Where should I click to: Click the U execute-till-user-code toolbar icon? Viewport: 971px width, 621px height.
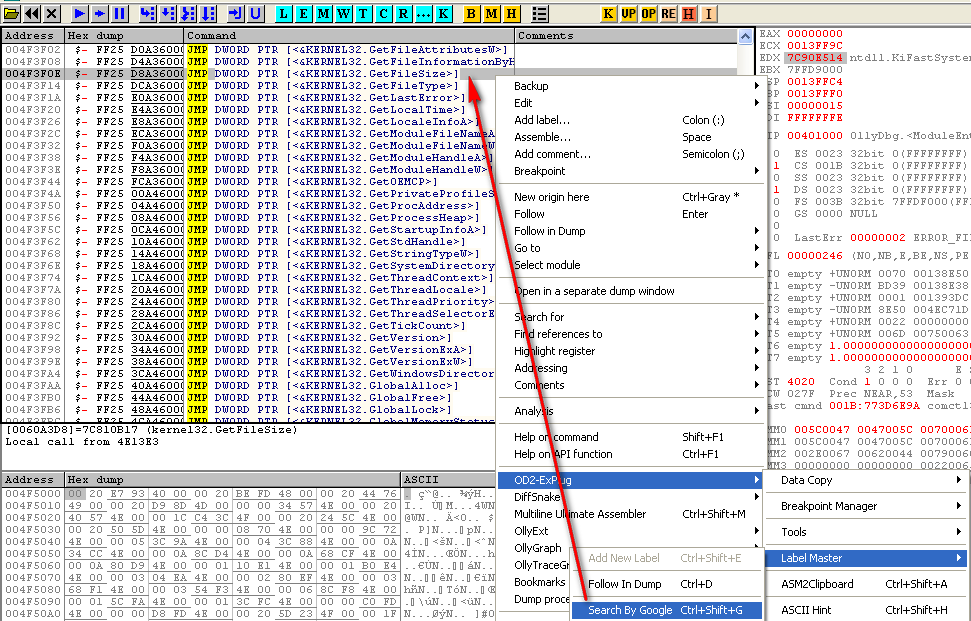coord(255,13)
